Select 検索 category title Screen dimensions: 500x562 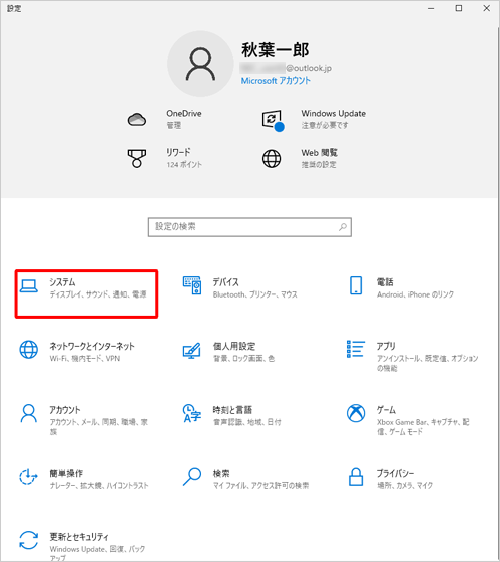[221, 473]
